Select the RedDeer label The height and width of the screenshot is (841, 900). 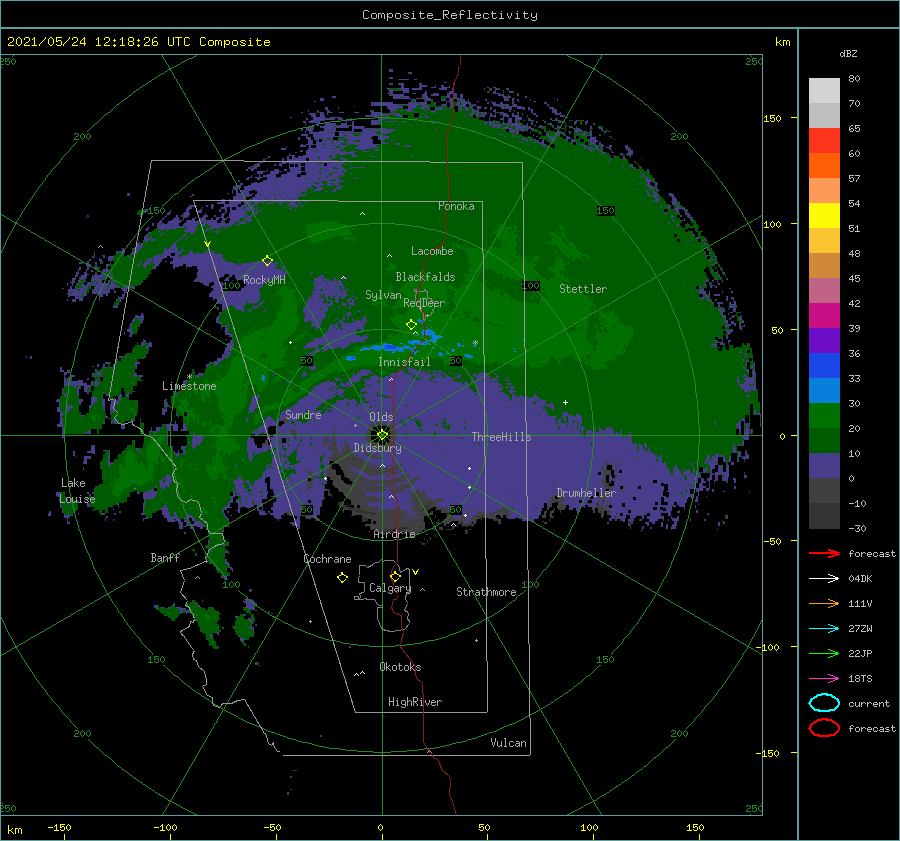point(424,303)
